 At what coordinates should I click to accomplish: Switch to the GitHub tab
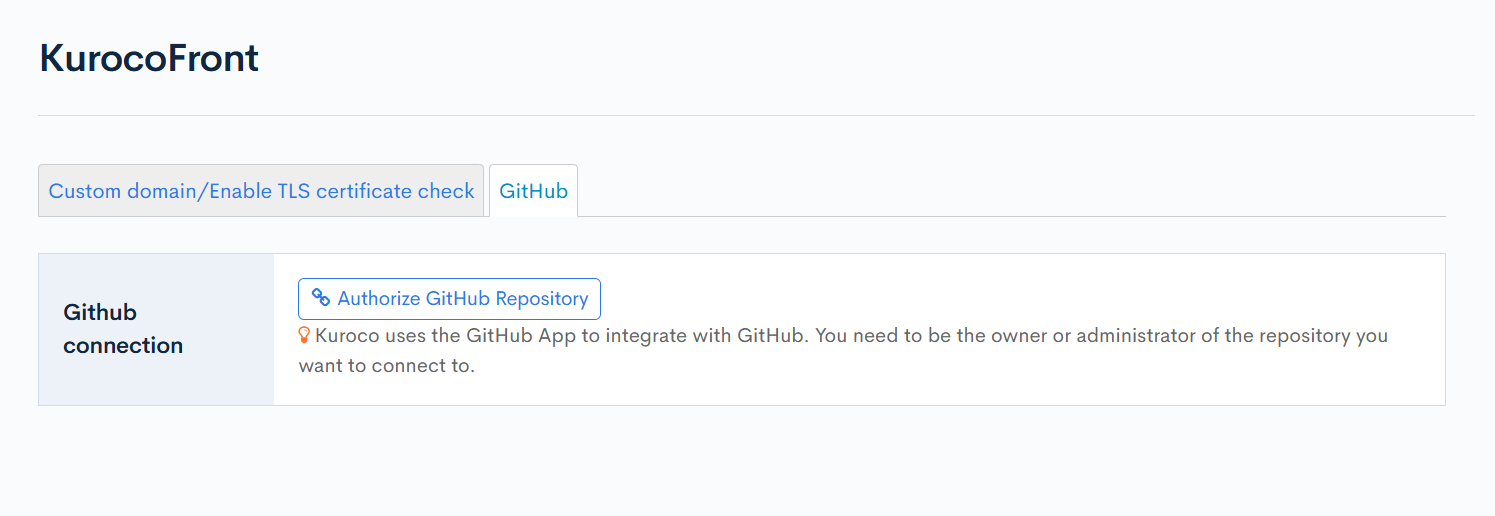(533, 191)
